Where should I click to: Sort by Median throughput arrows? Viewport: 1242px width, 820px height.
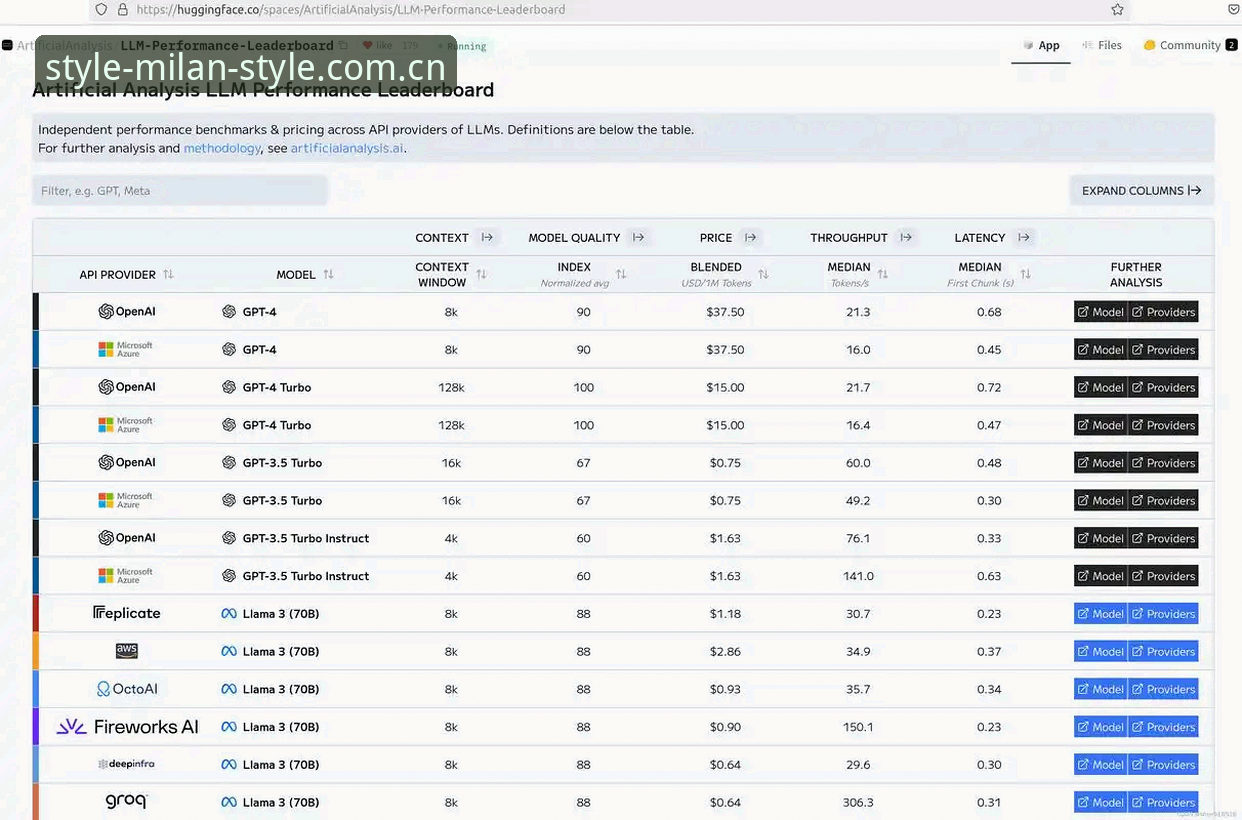tap(882, 274)
